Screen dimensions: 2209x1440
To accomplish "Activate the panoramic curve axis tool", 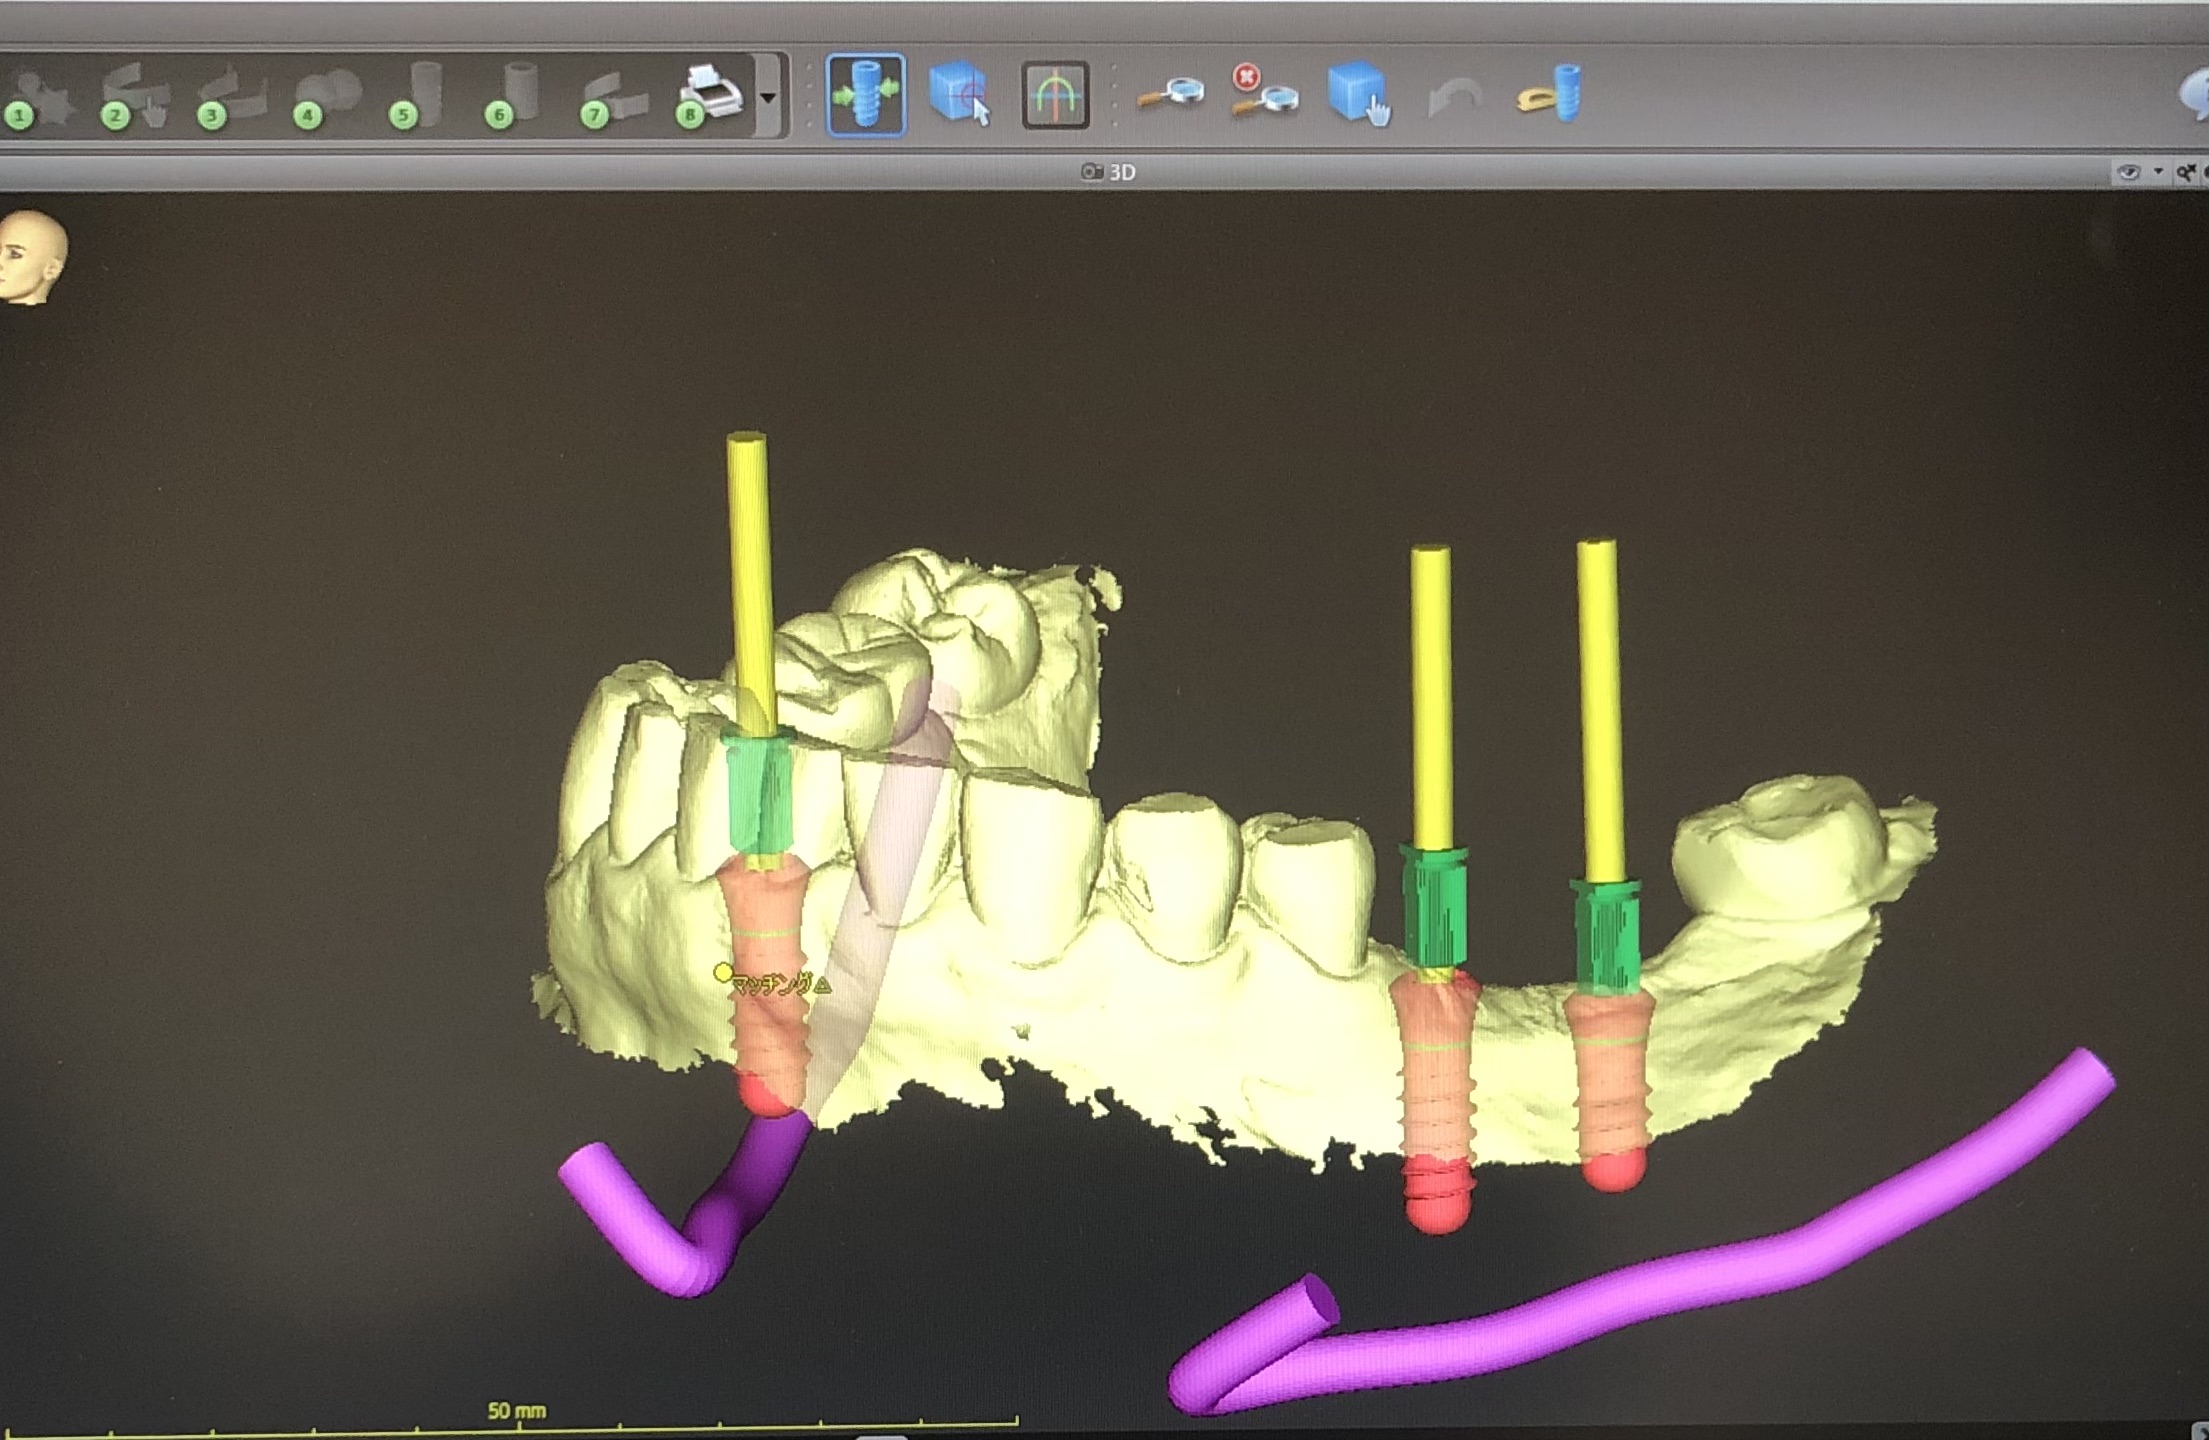I will pos(1055,96).
